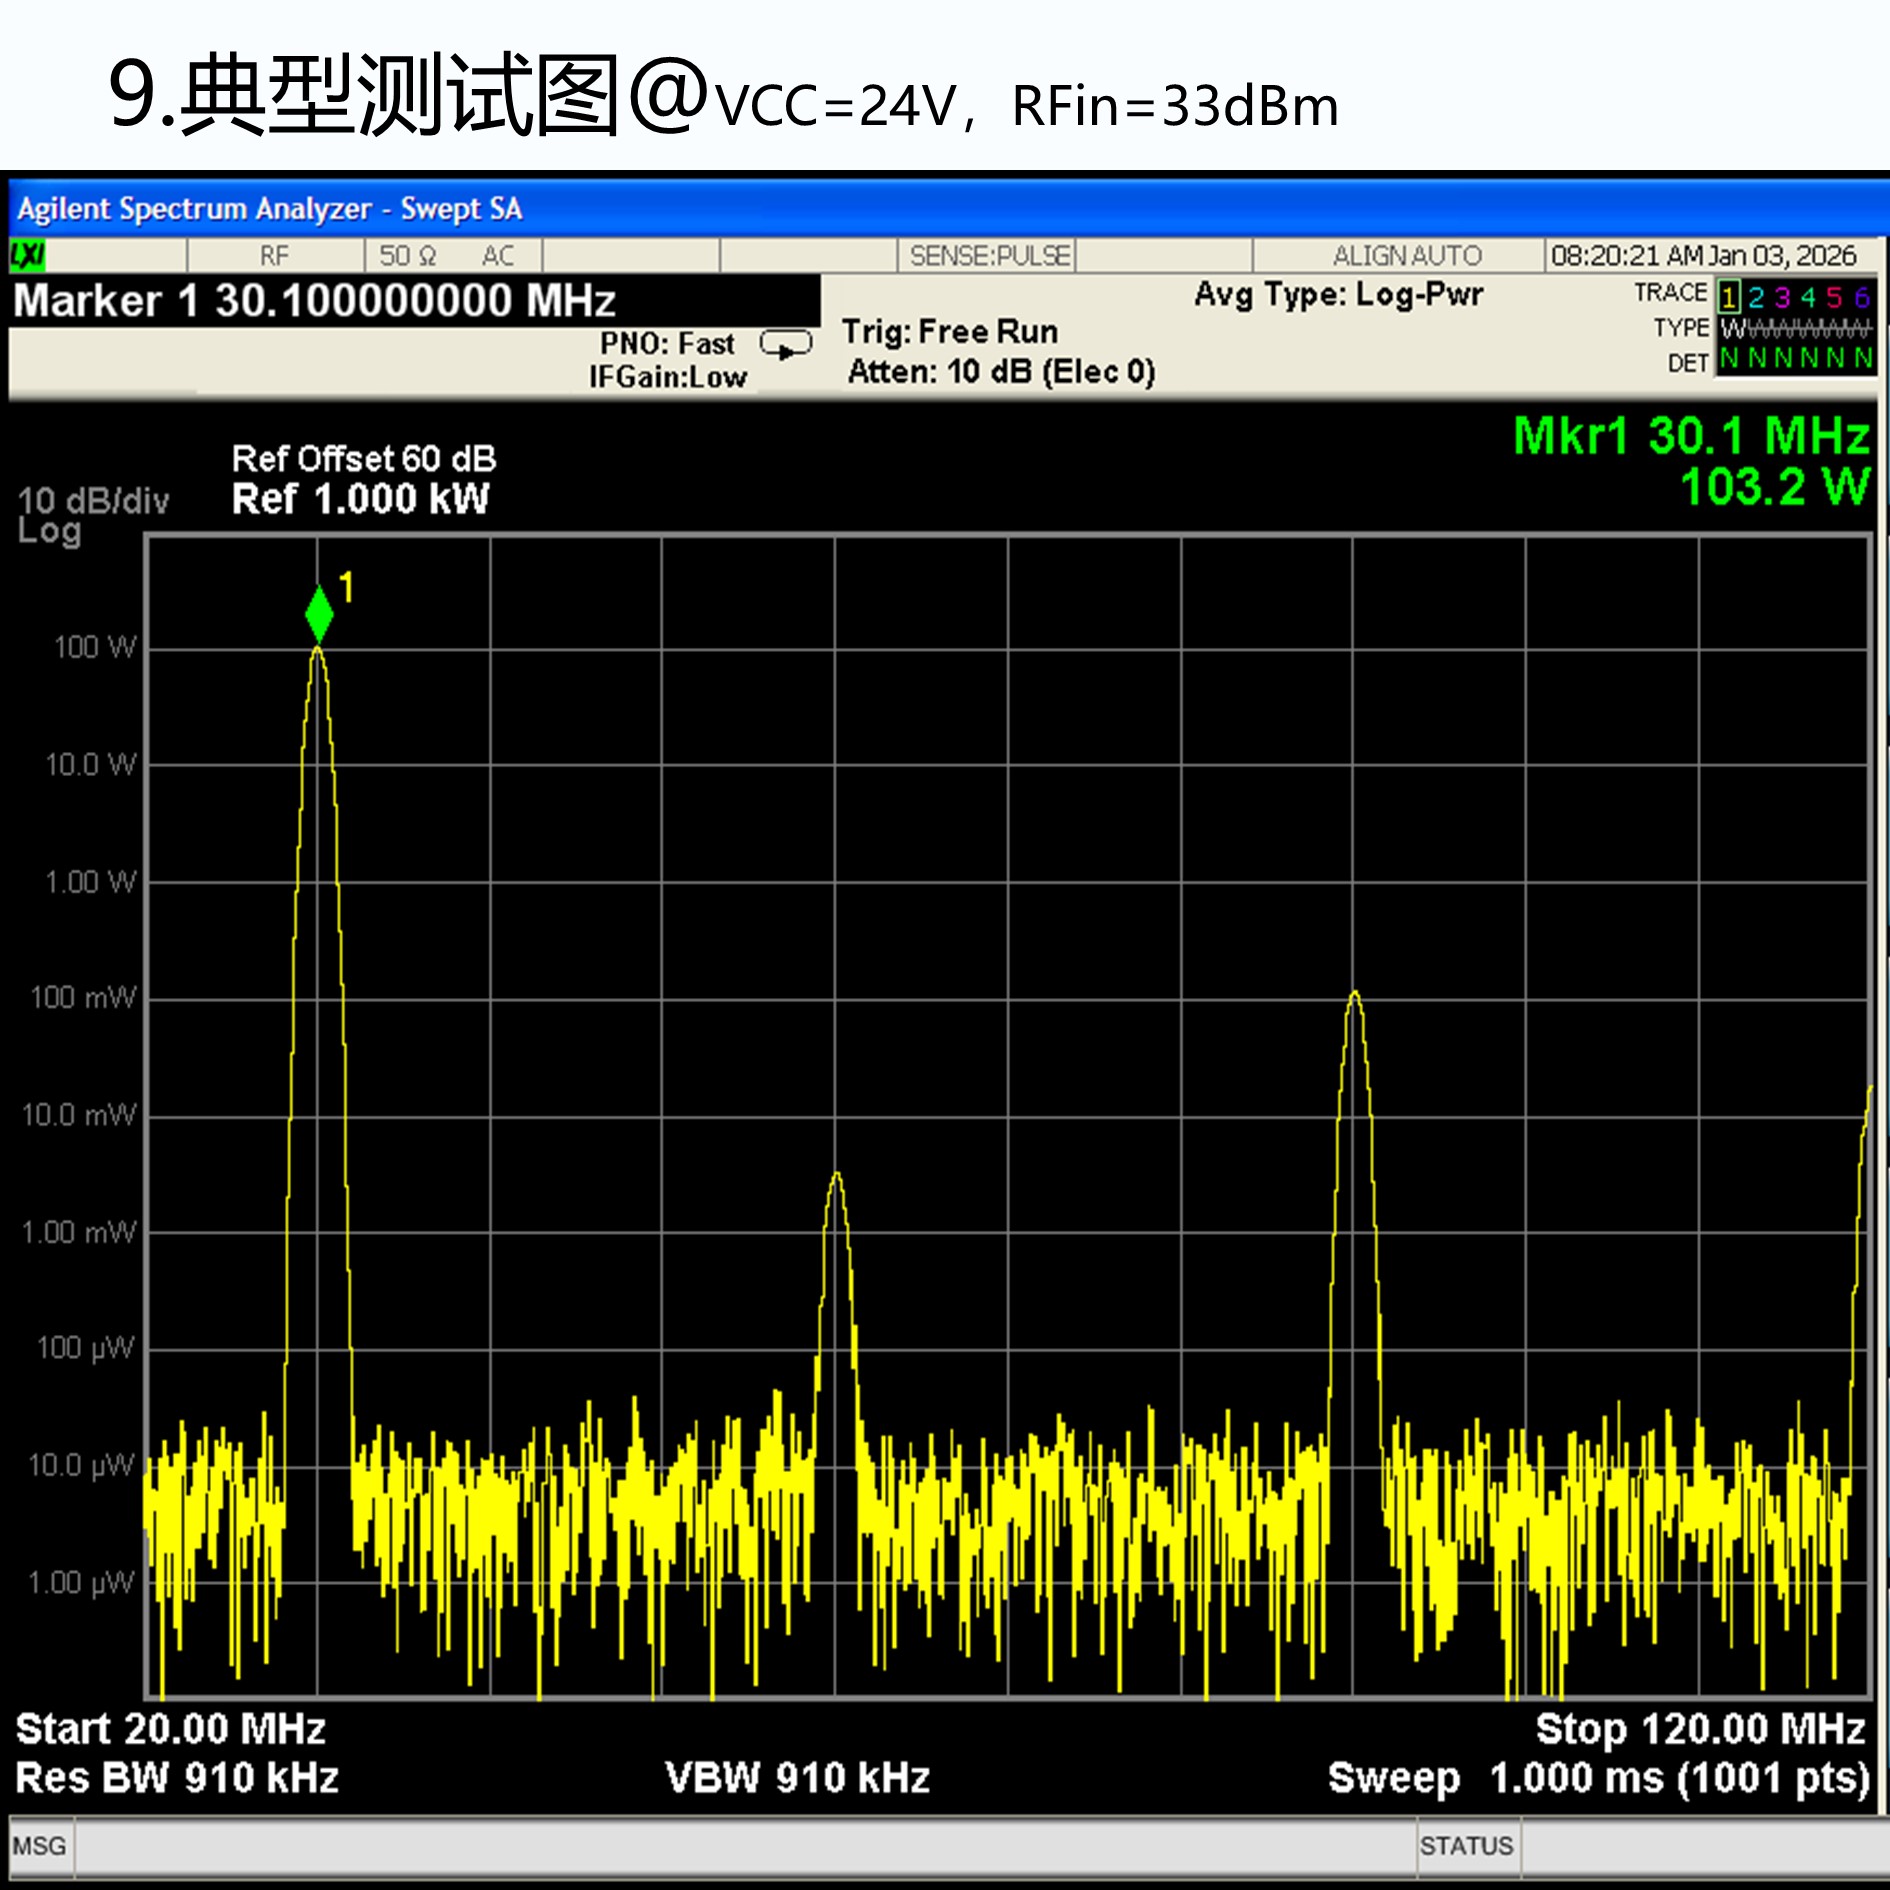The image size is (1890, 1890).
Task: Click 'Sweep 1.000 ms (1001 pts)' text
Action: [1599, 1779]
